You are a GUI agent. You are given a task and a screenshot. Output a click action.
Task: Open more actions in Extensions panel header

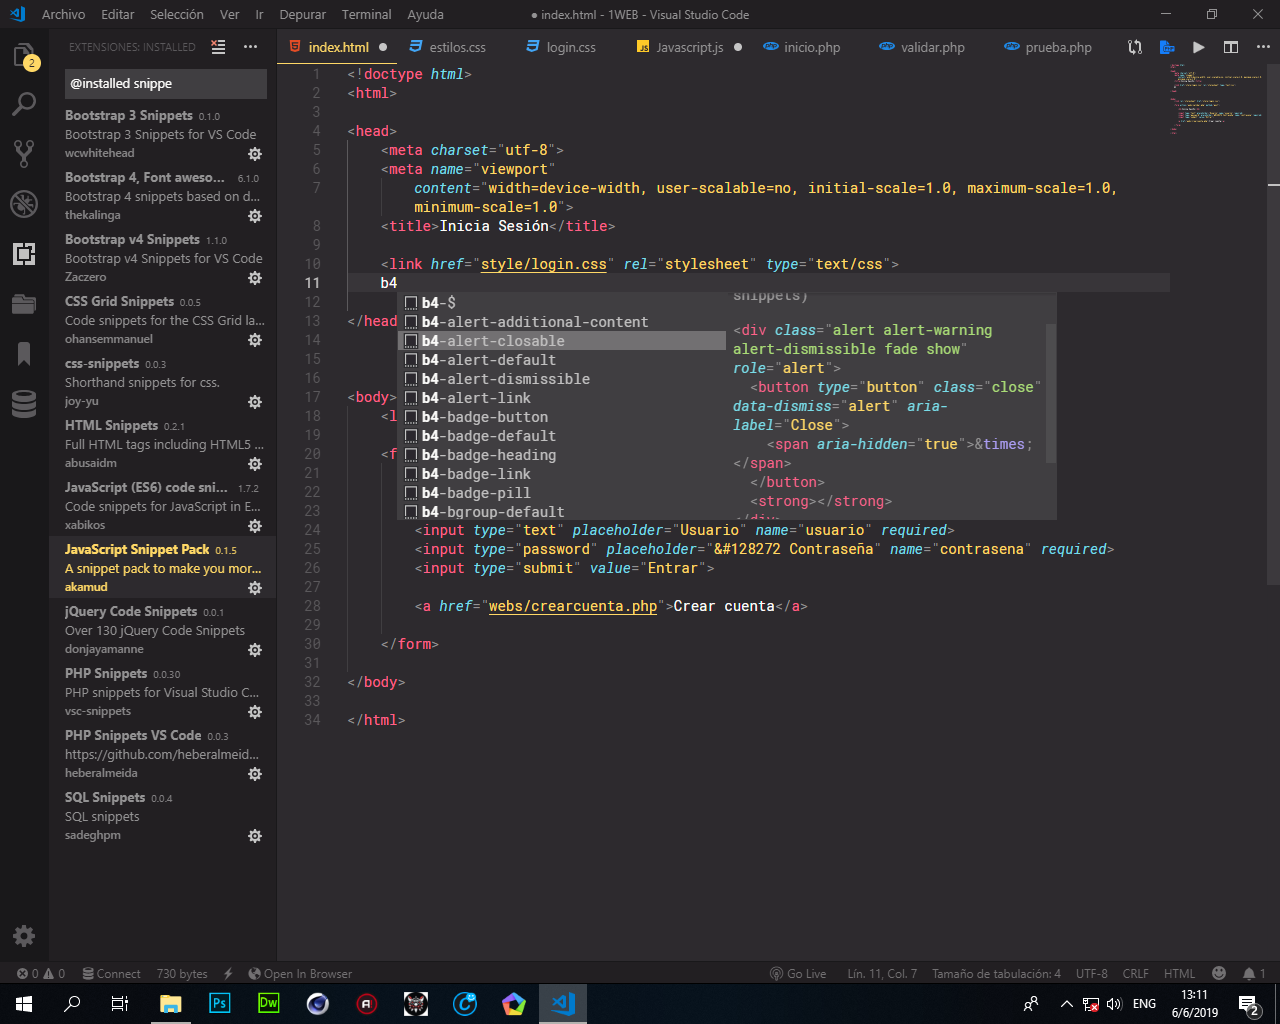(x=250, y=47)
